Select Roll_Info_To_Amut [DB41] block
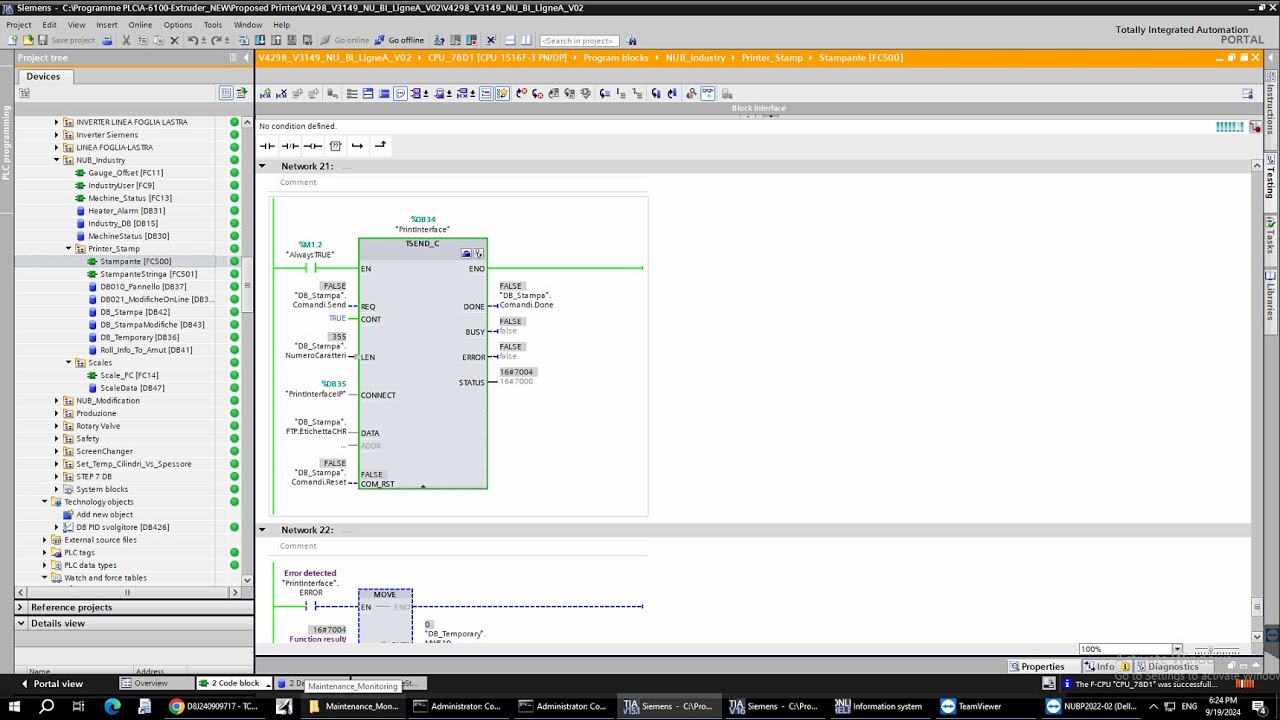This screenshot has width=1280, height=720. click(x=146, y=350)
